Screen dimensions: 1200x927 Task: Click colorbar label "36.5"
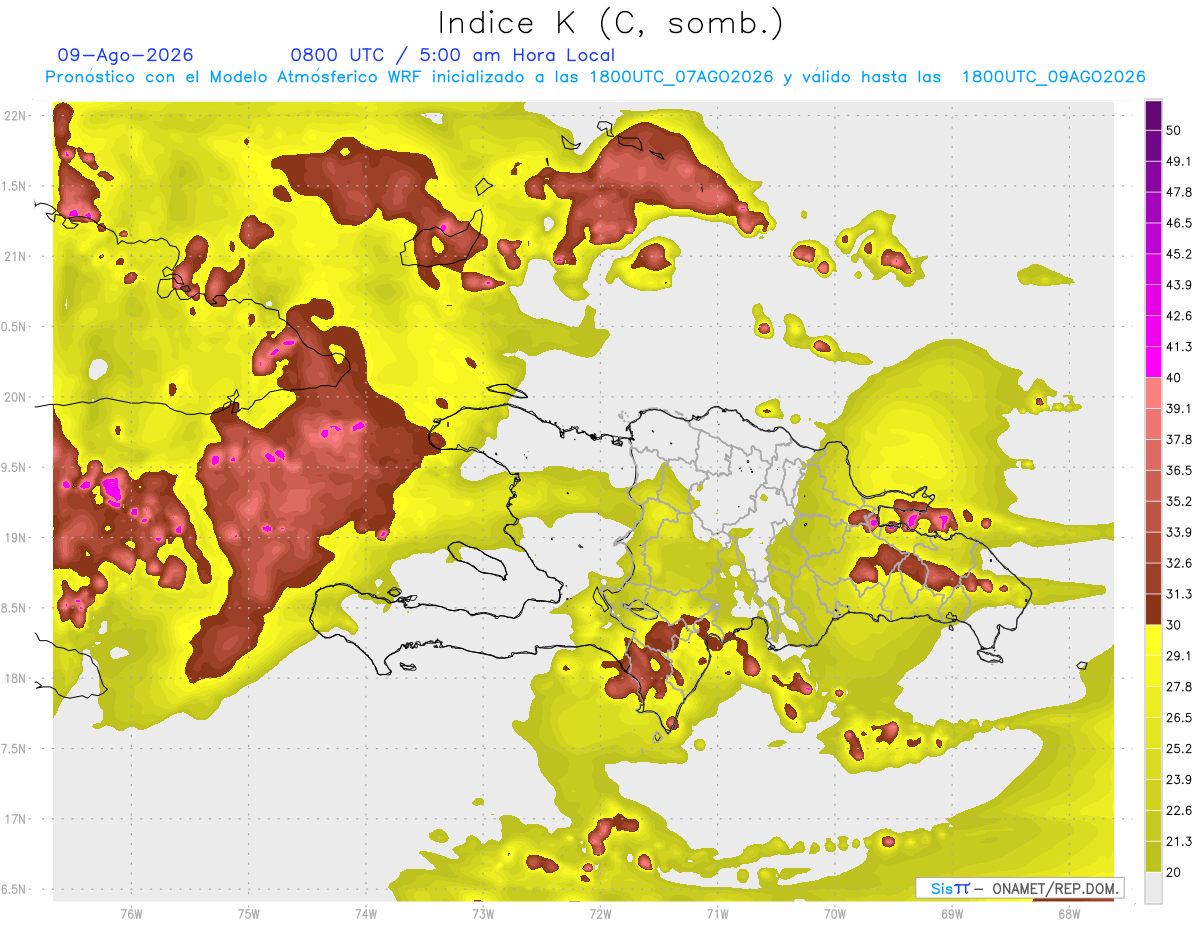1179,470
